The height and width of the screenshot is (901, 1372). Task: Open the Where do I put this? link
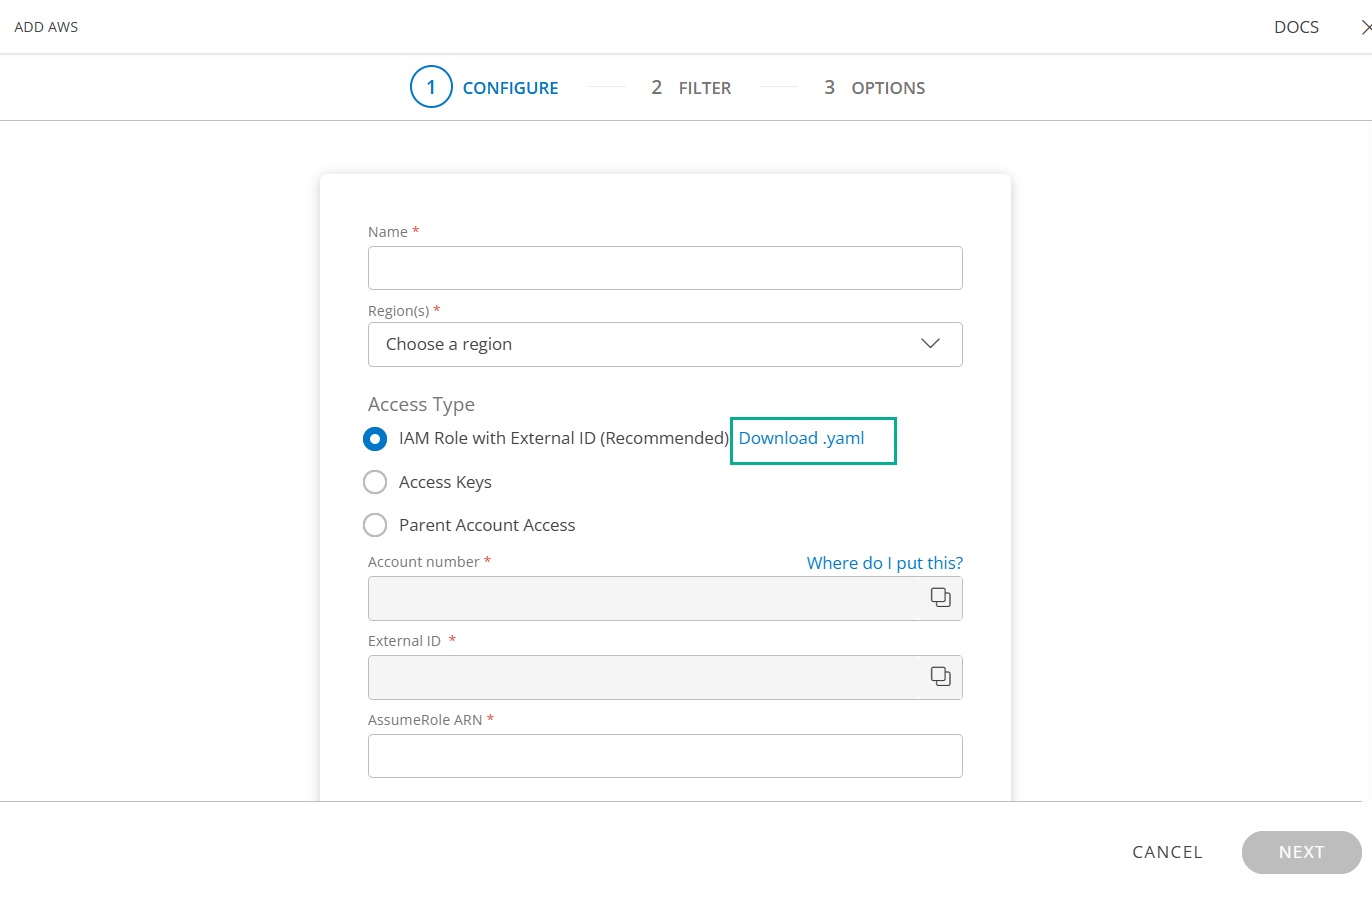[885, 563]
